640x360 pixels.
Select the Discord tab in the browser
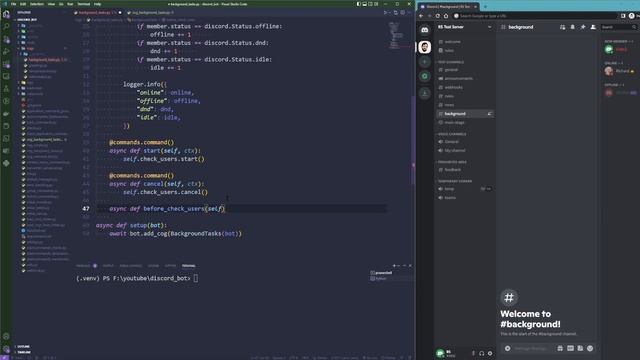[448, 7]
